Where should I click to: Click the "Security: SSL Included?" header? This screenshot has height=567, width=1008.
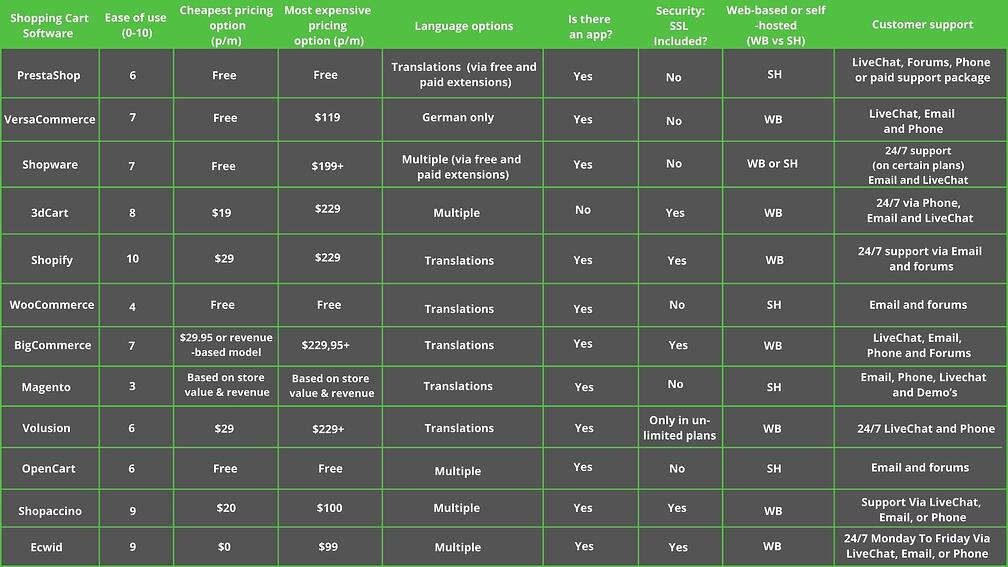(679, 26)
